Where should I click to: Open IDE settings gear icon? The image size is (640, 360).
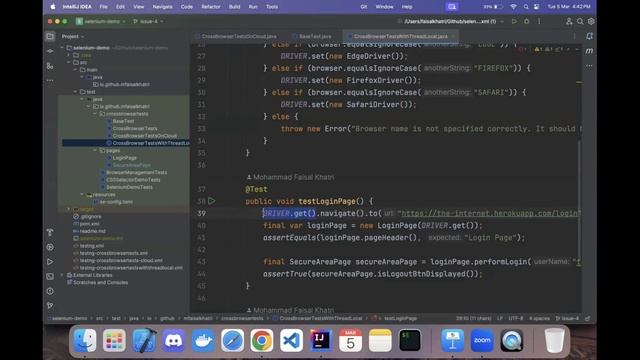[591, 21]
